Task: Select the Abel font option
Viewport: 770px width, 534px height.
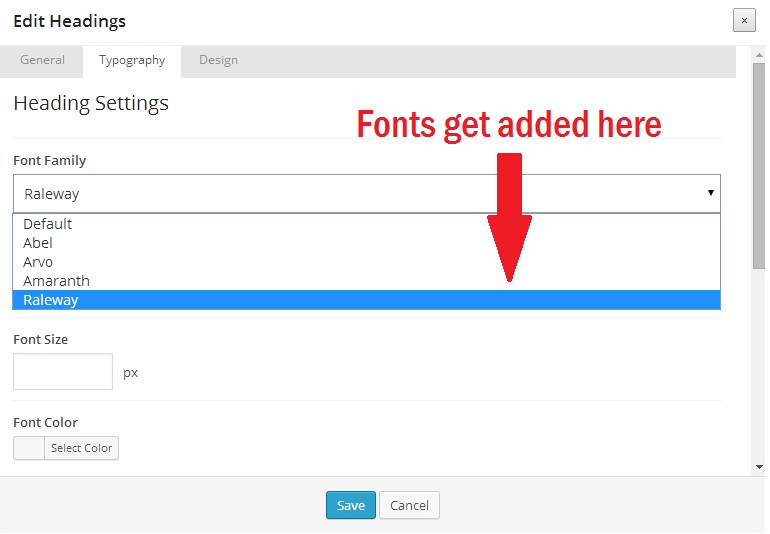Action: point(38,243)
